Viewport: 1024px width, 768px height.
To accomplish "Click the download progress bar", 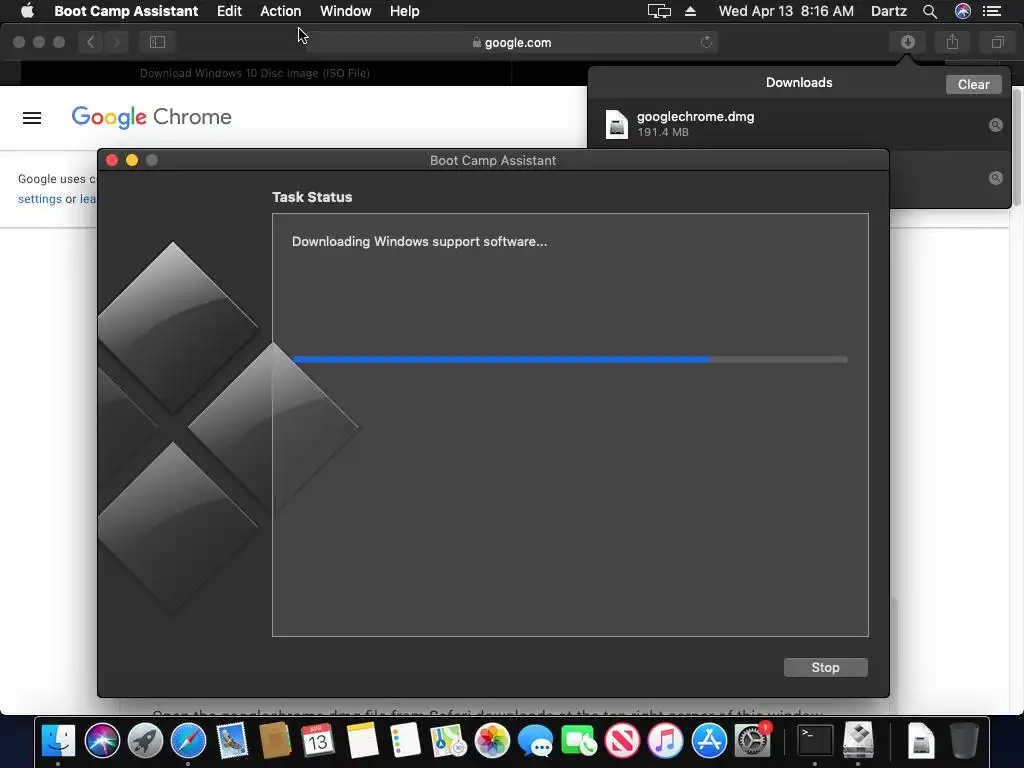I will pos(570,359).
